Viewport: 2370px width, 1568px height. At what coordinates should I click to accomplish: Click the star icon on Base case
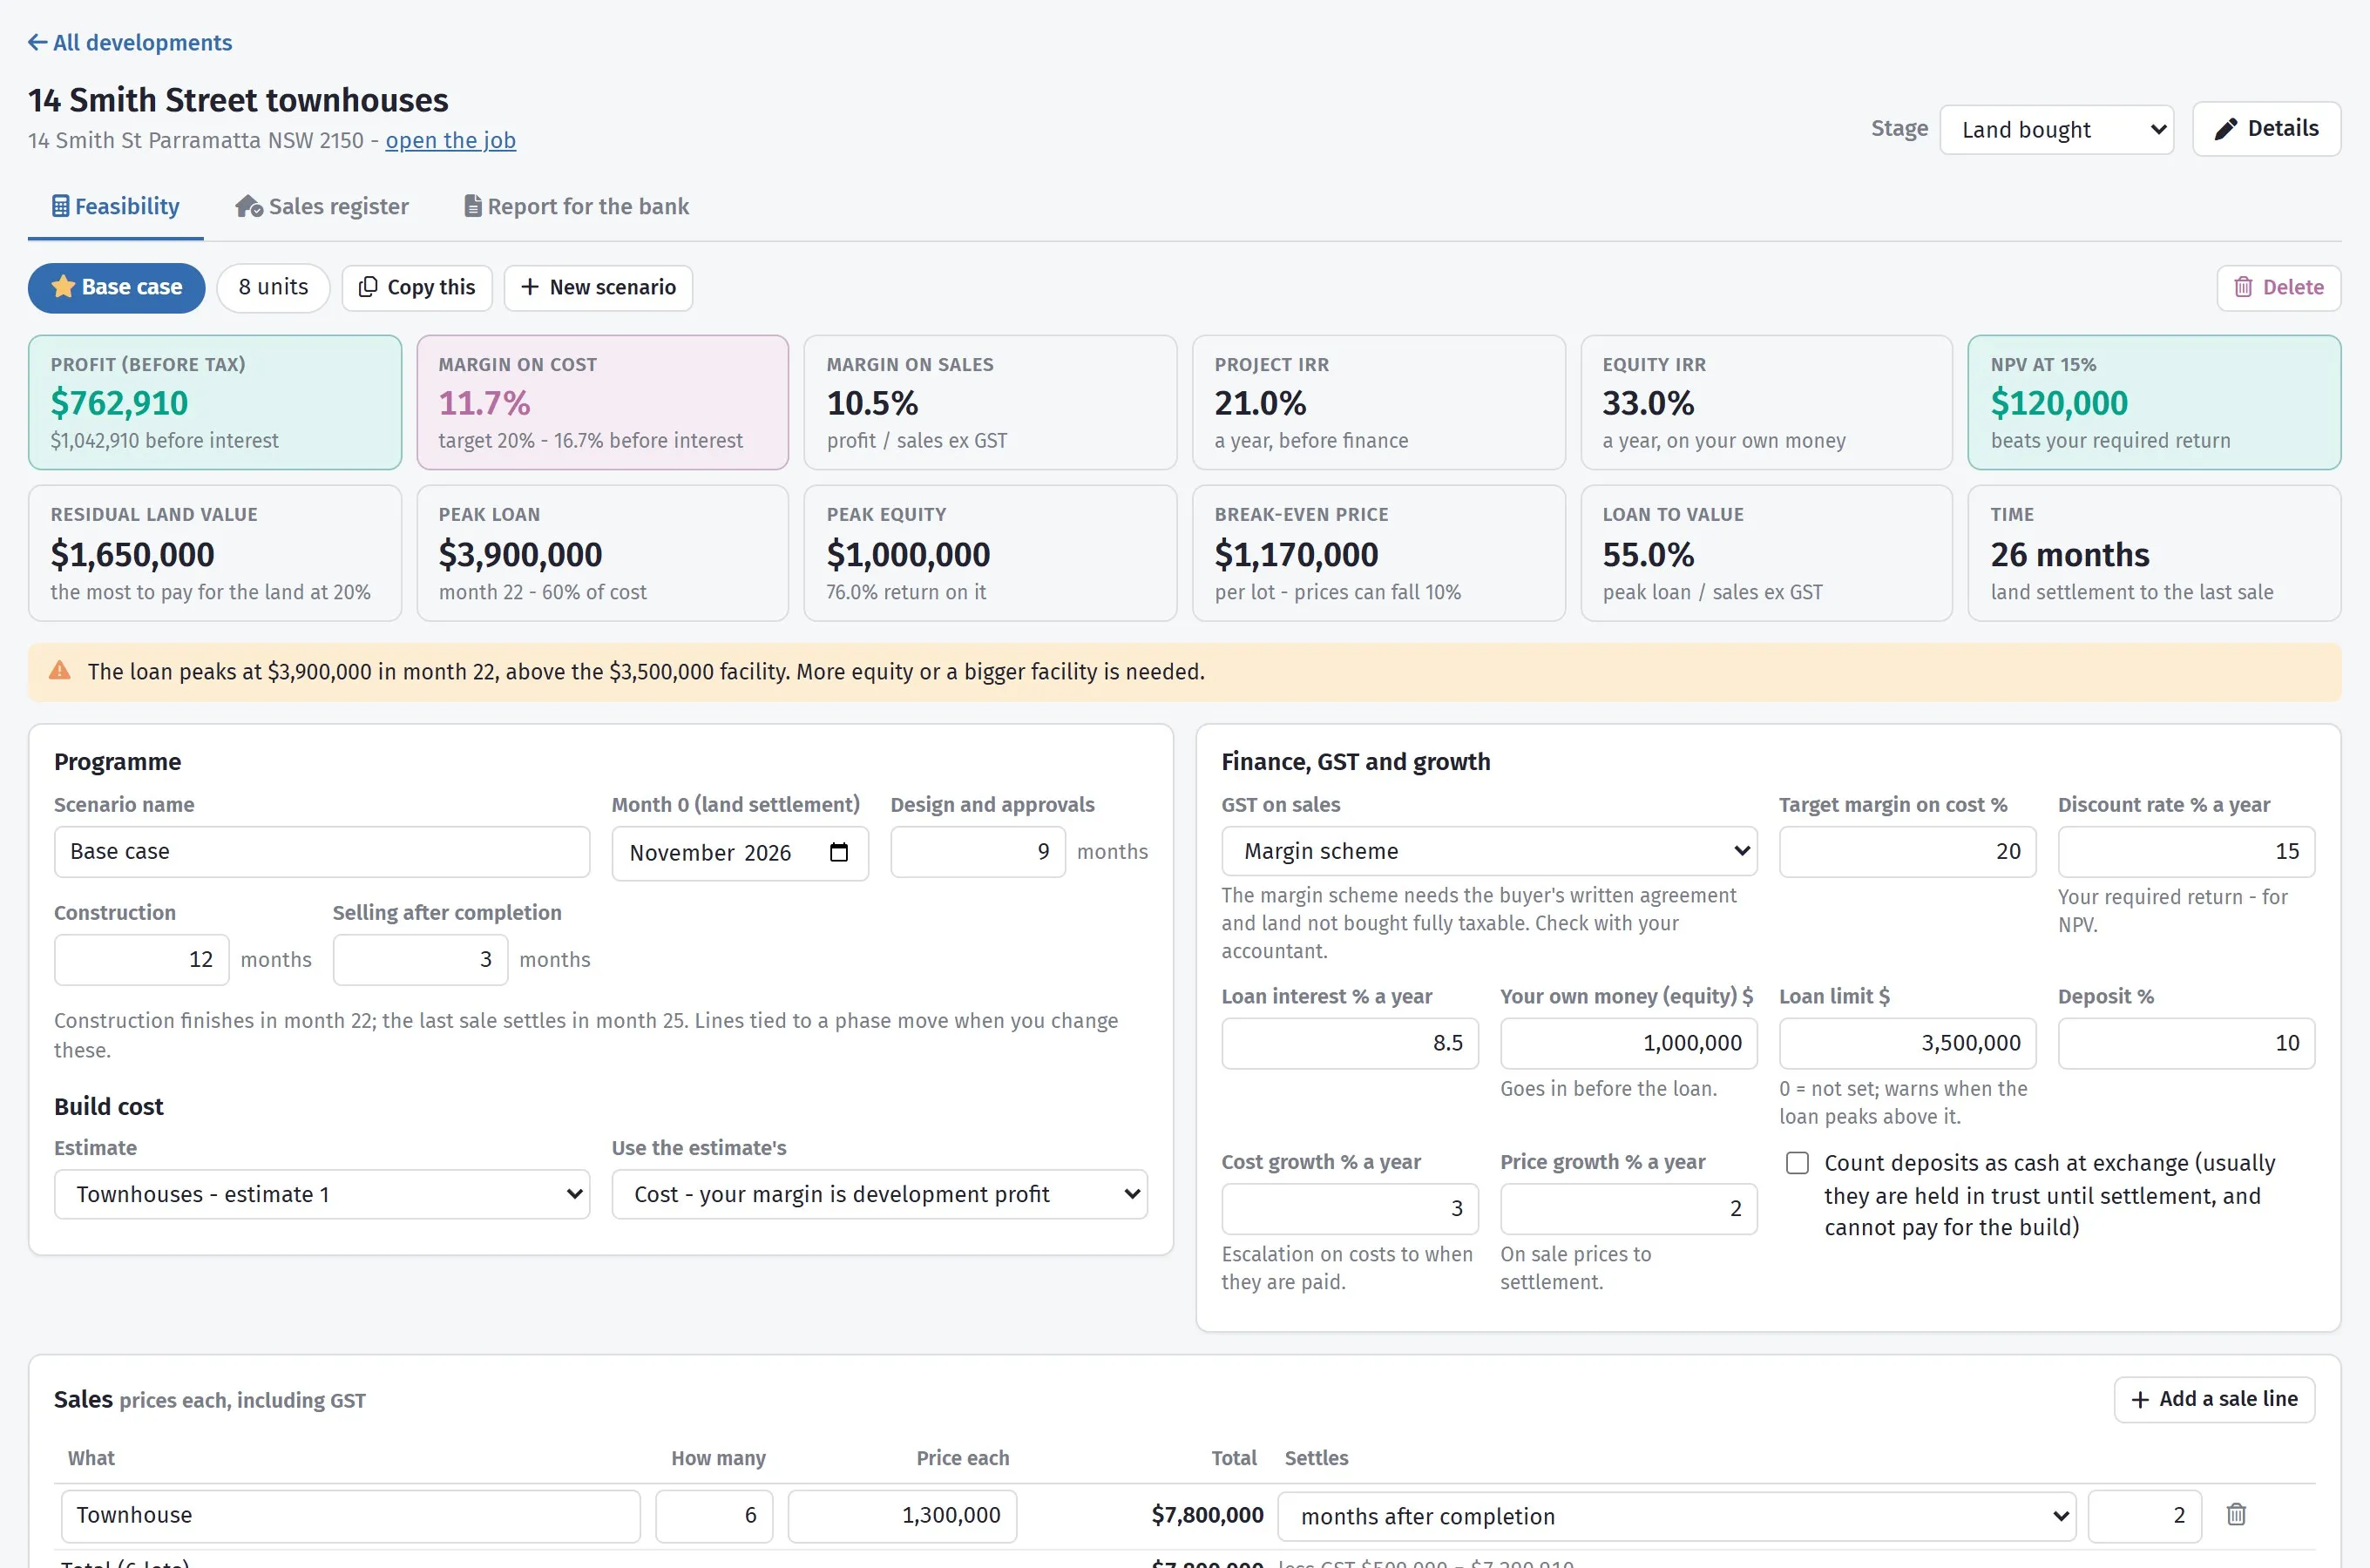[x=63, y=287]
